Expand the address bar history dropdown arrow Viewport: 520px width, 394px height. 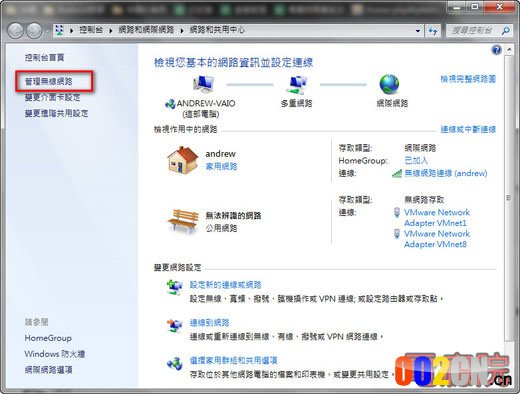pyautogui.click(x=418, y=31)
